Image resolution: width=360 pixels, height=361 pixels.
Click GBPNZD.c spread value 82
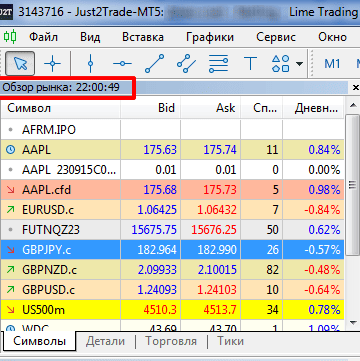click(272, 270)
